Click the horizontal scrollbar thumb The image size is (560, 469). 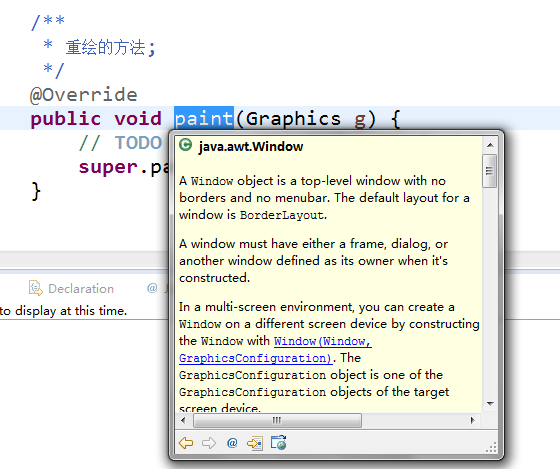pyautogui.click(x=278, y=420)
